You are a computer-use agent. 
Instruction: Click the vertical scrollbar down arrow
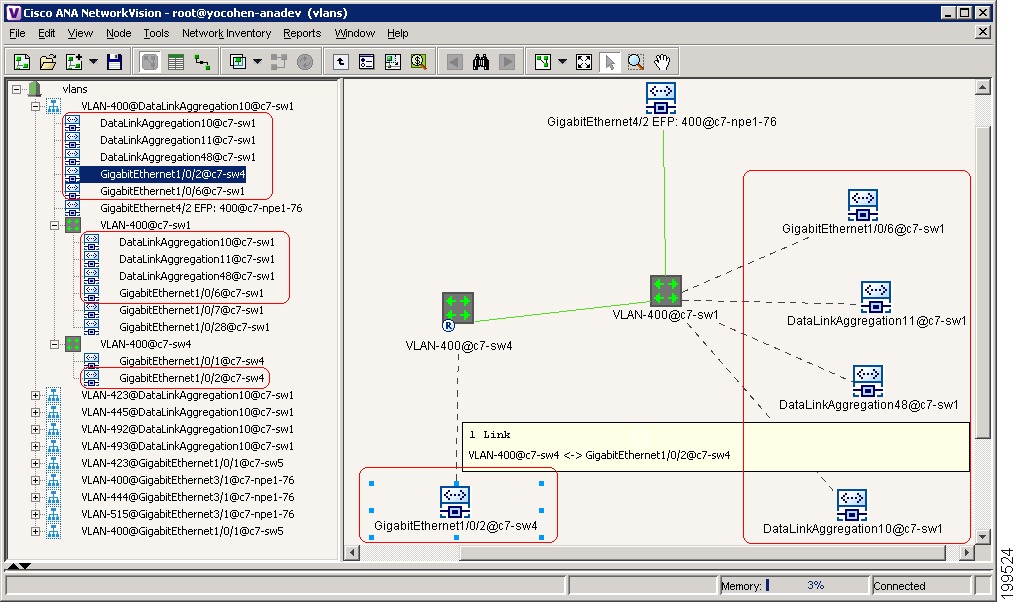tap(983, 537)
